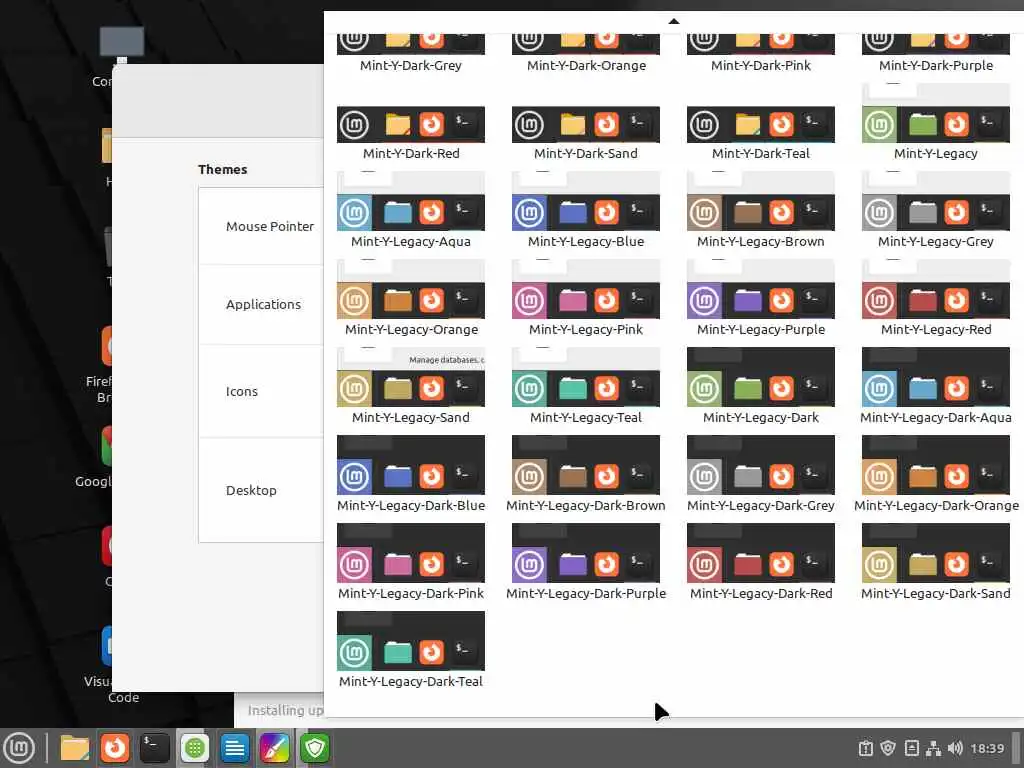Image resolution: width=1024 pixels, height=768 pixels.
Task: Open the Desktop theme setting
Action: tap(261, 490)
